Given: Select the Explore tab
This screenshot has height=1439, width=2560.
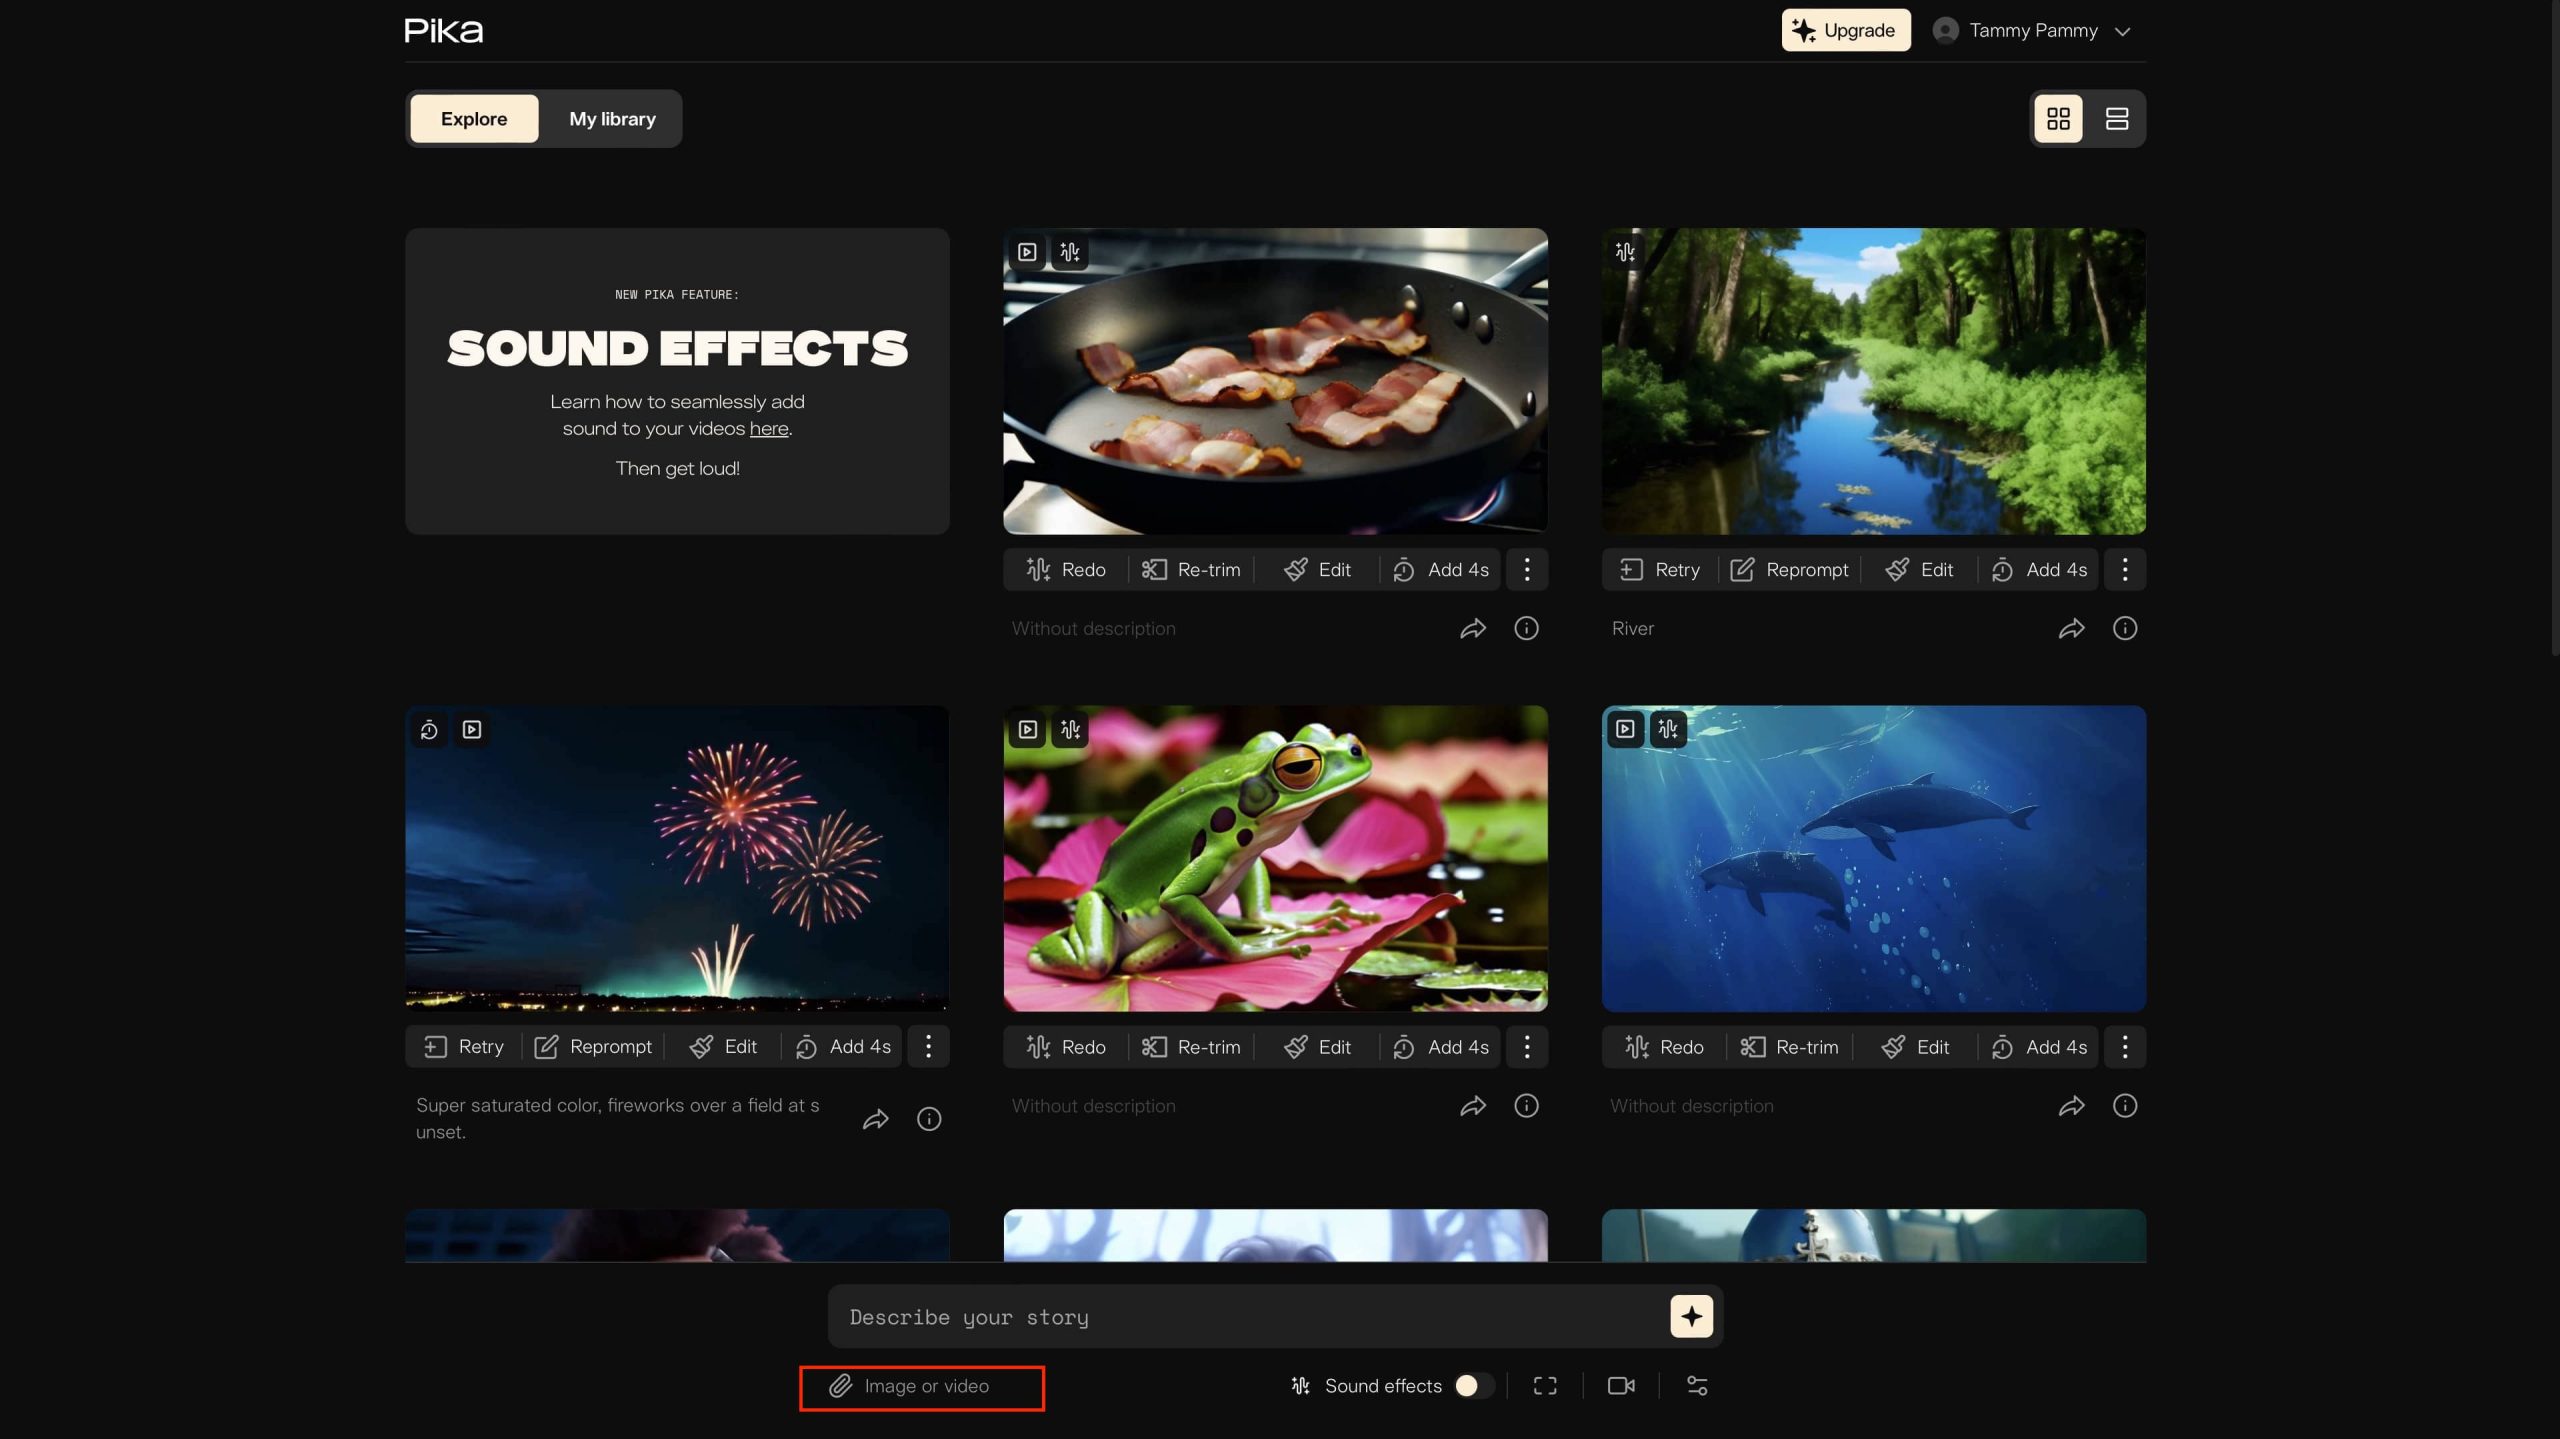Looking at the screenshot, I should coord(474,119).
